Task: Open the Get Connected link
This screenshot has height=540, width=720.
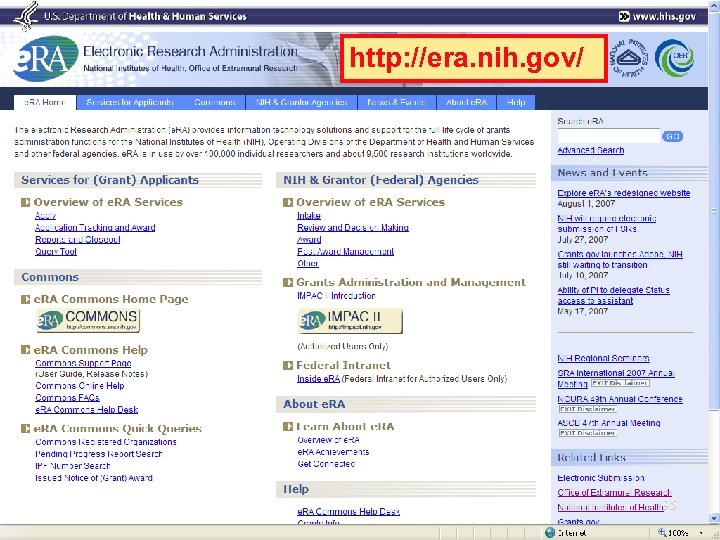Action: pyautogui.click(x=326, y=464)
